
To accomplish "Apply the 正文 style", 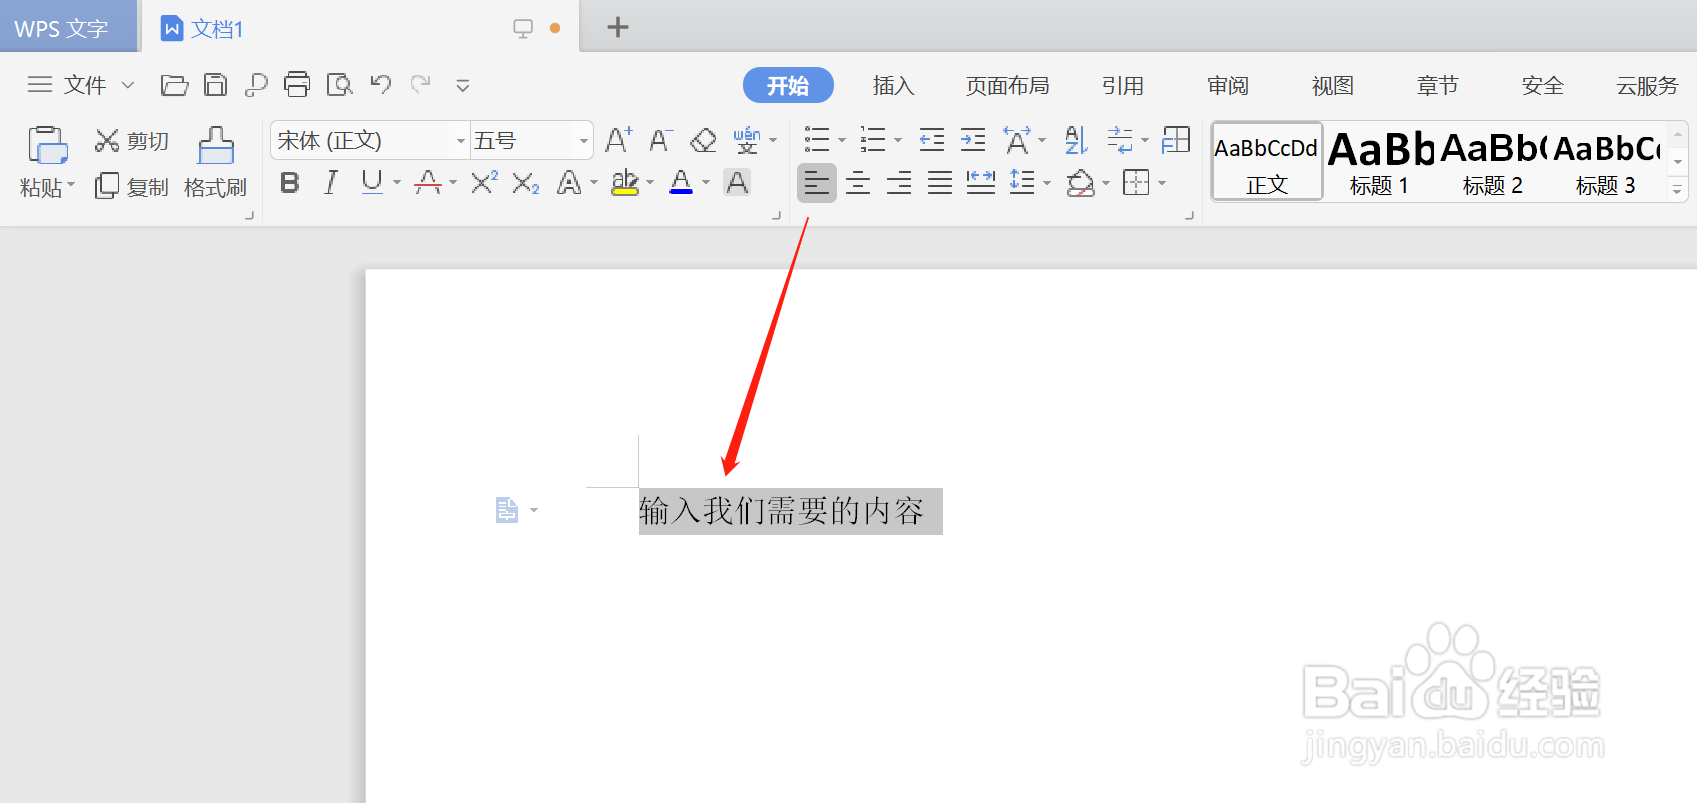I will click(x=1267, y=162).
